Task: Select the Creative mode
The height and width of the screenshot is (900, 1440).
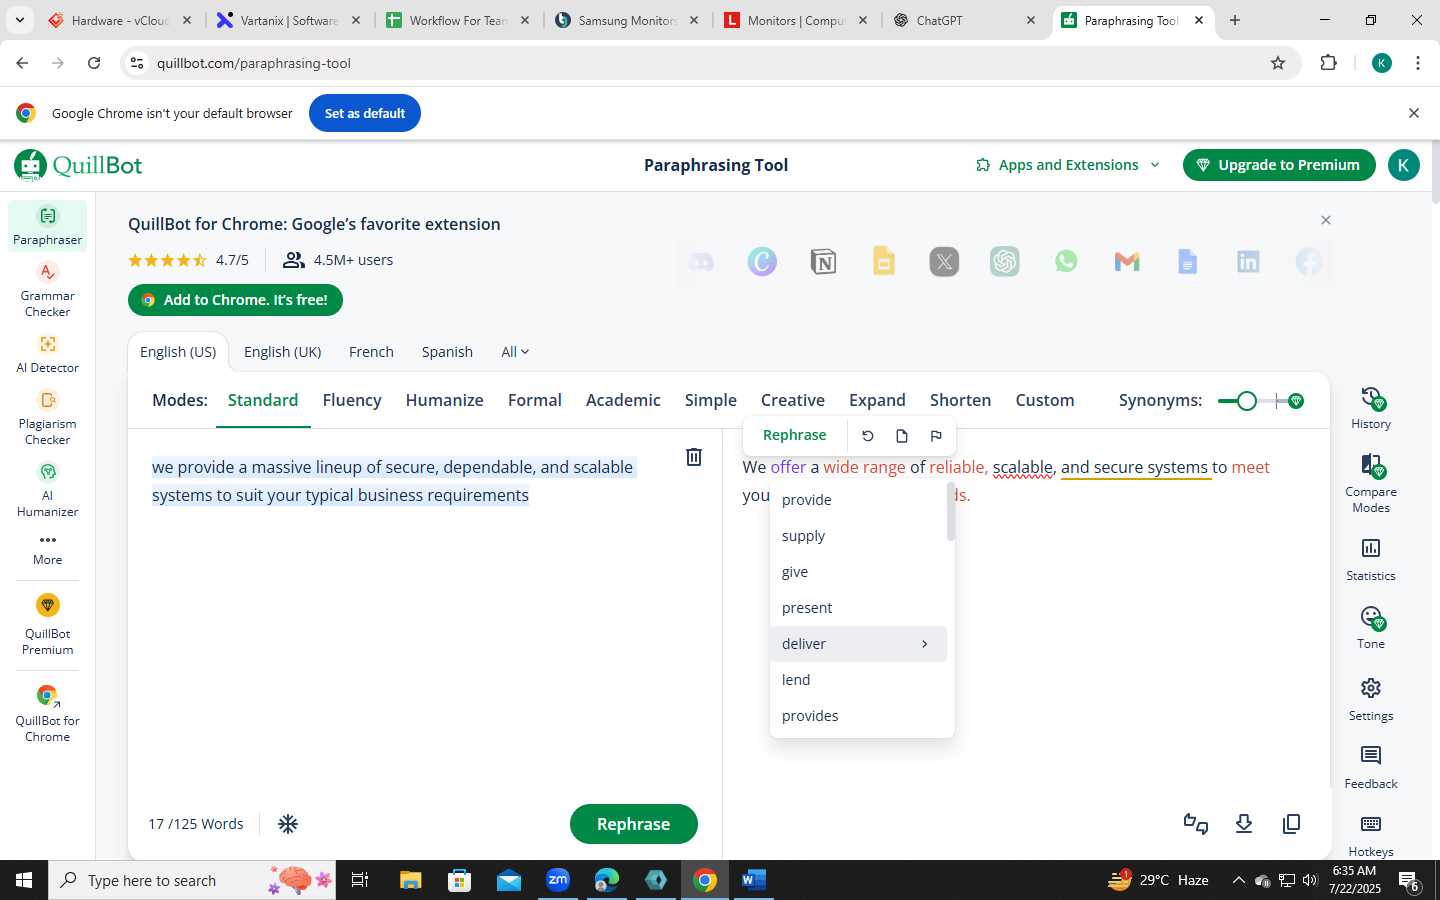Action: coord(793,400)
